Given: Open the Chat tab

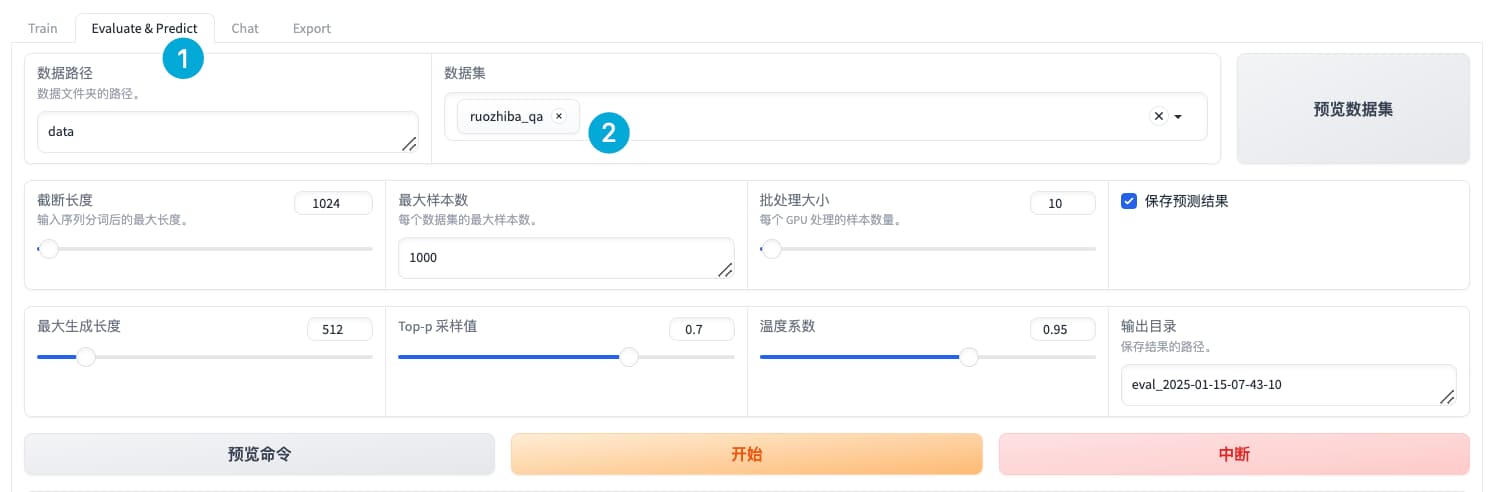Looking at the screenshot, I should click(245, 28).
